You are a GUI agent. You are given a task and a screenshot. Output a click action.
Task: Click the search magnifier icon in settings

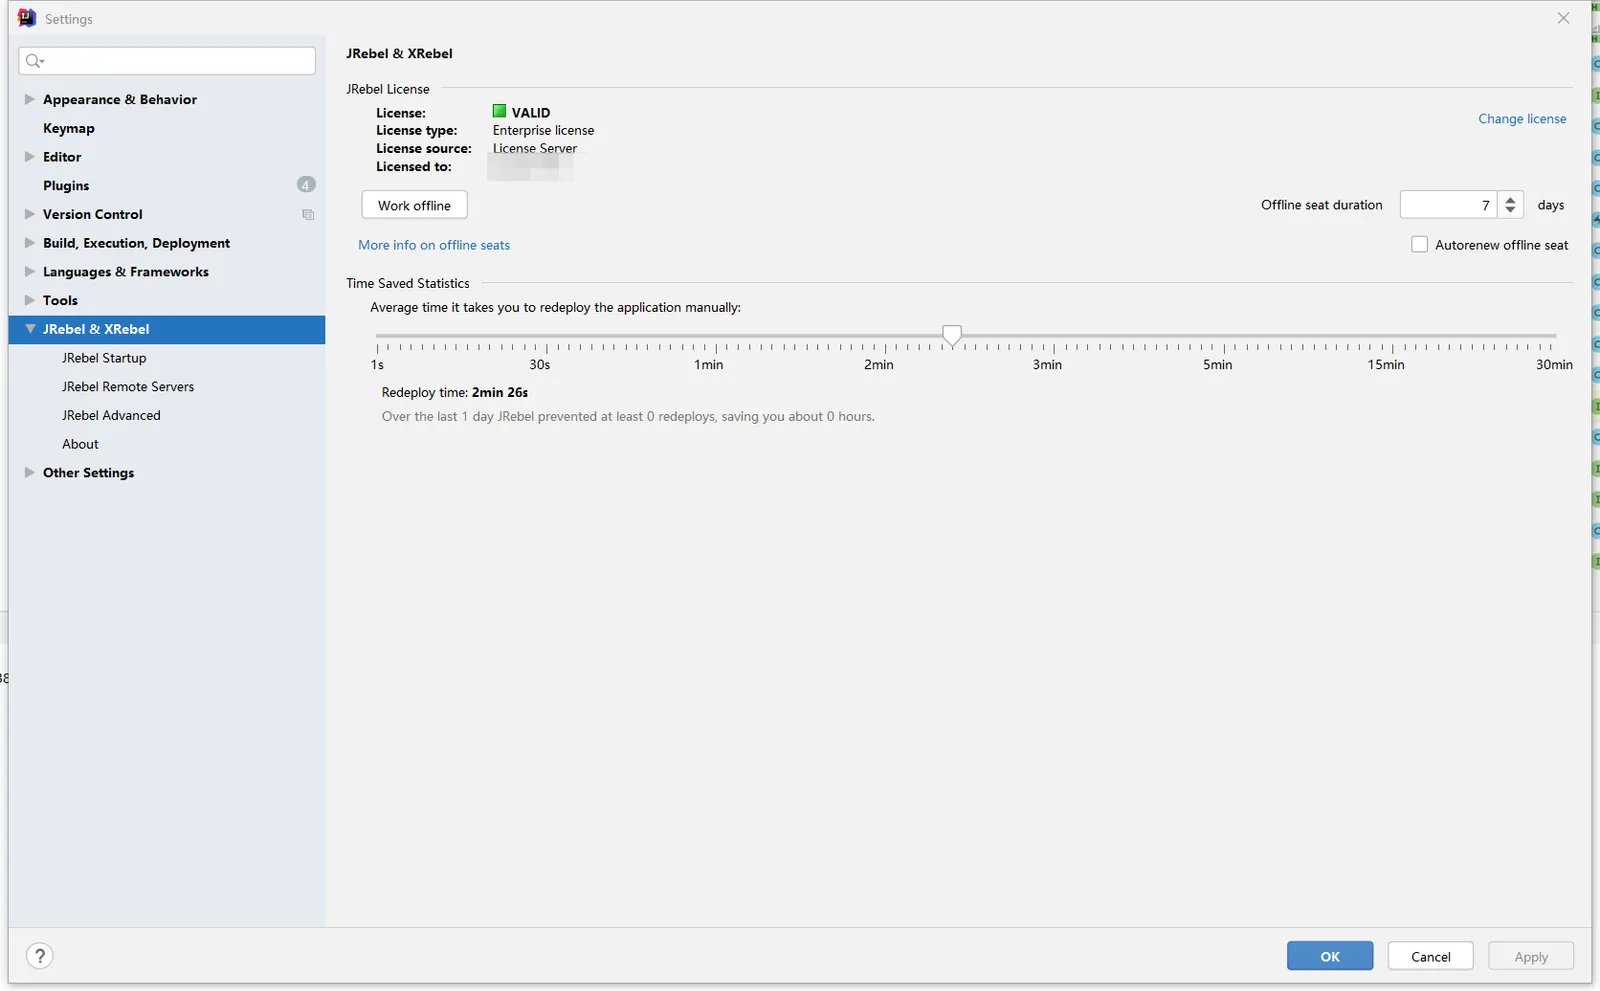[x=34, y=61]
